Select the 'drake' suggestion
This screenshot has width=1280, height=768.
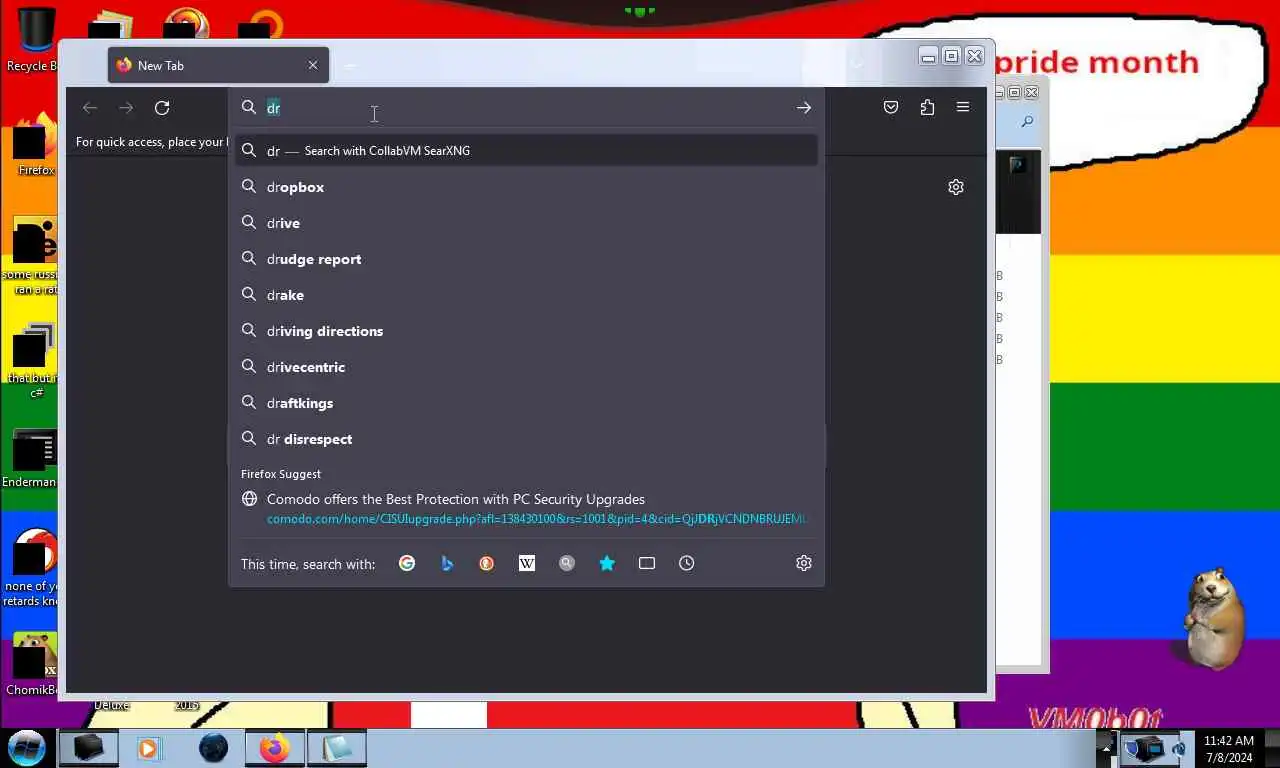(x=527, y=295)
